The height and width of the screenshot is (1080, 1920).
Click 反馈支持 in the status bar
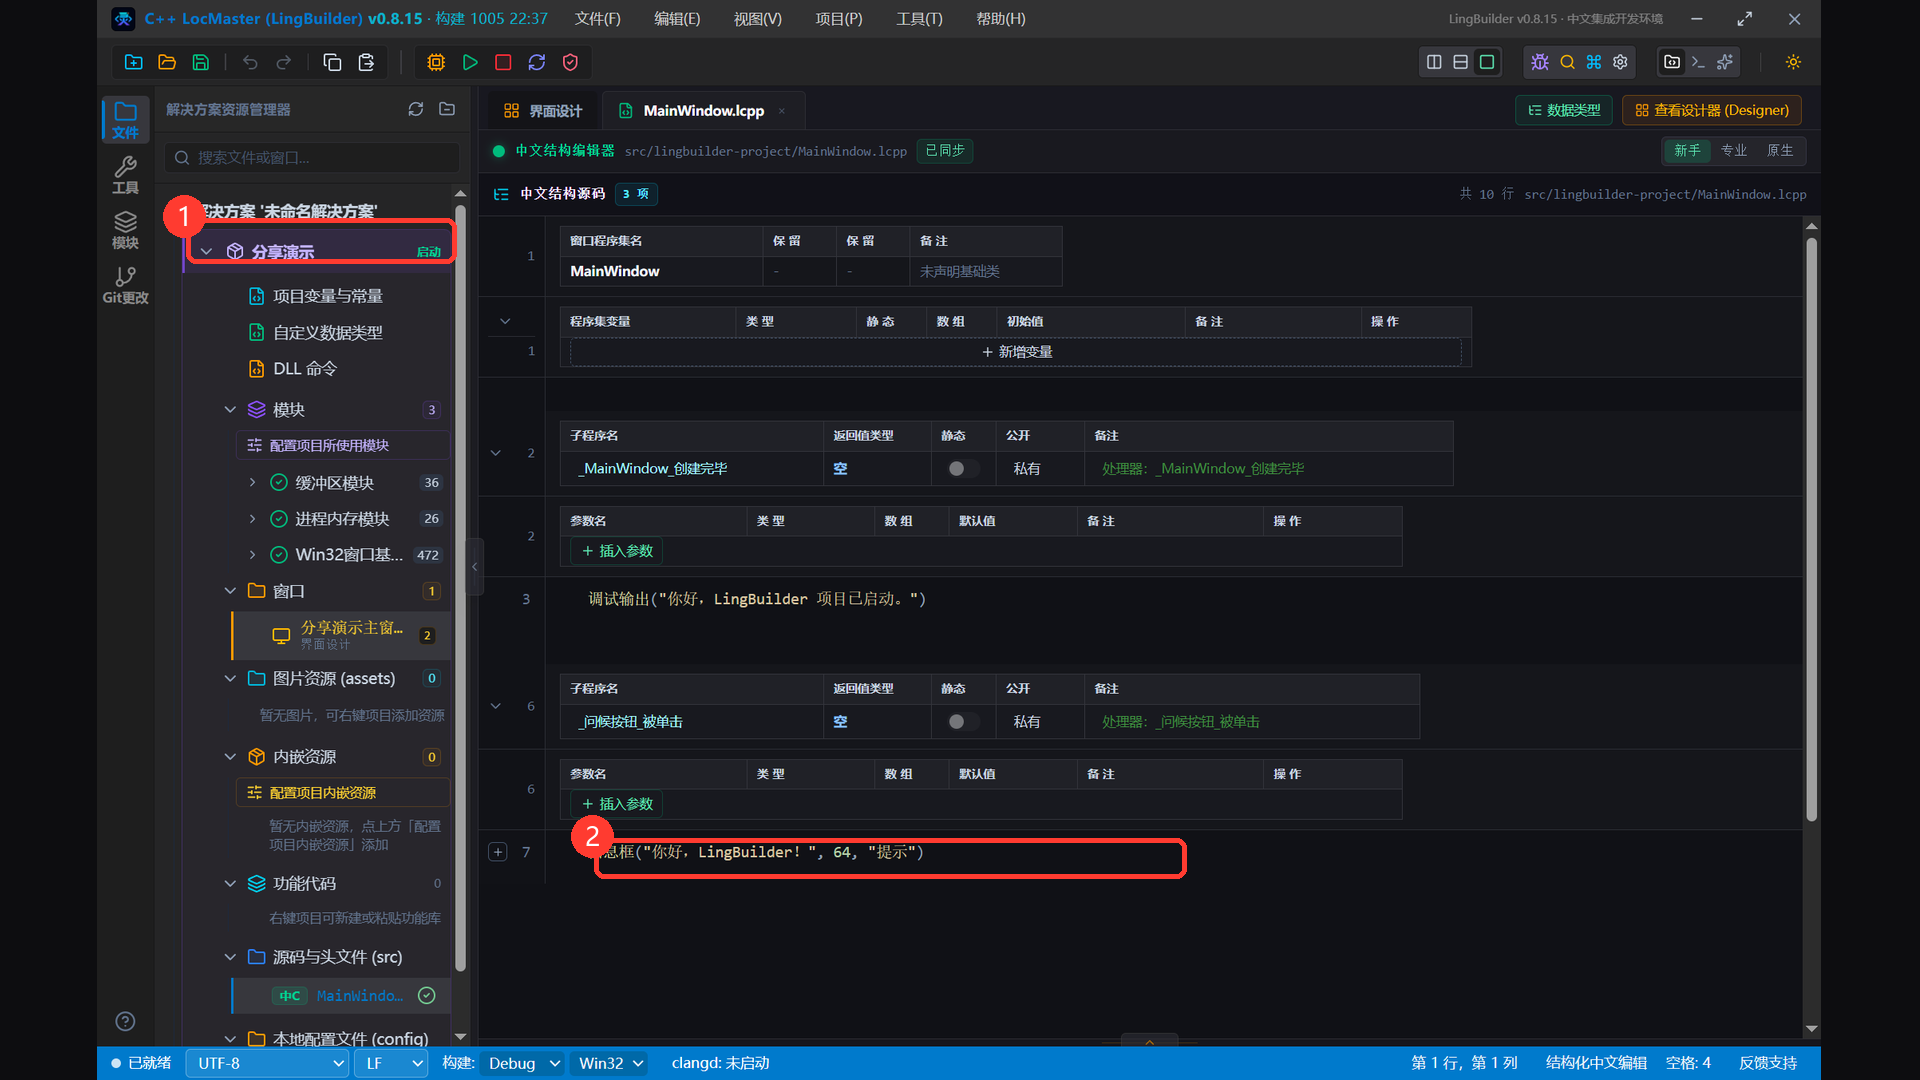pos(1768,1063)
